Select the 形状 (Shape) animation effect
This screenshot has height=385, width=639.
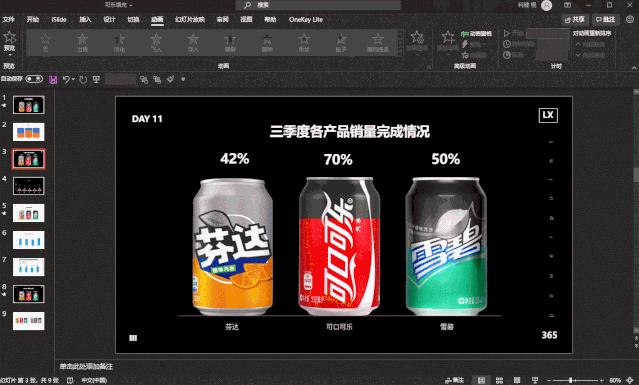click(x=304, y=42)
